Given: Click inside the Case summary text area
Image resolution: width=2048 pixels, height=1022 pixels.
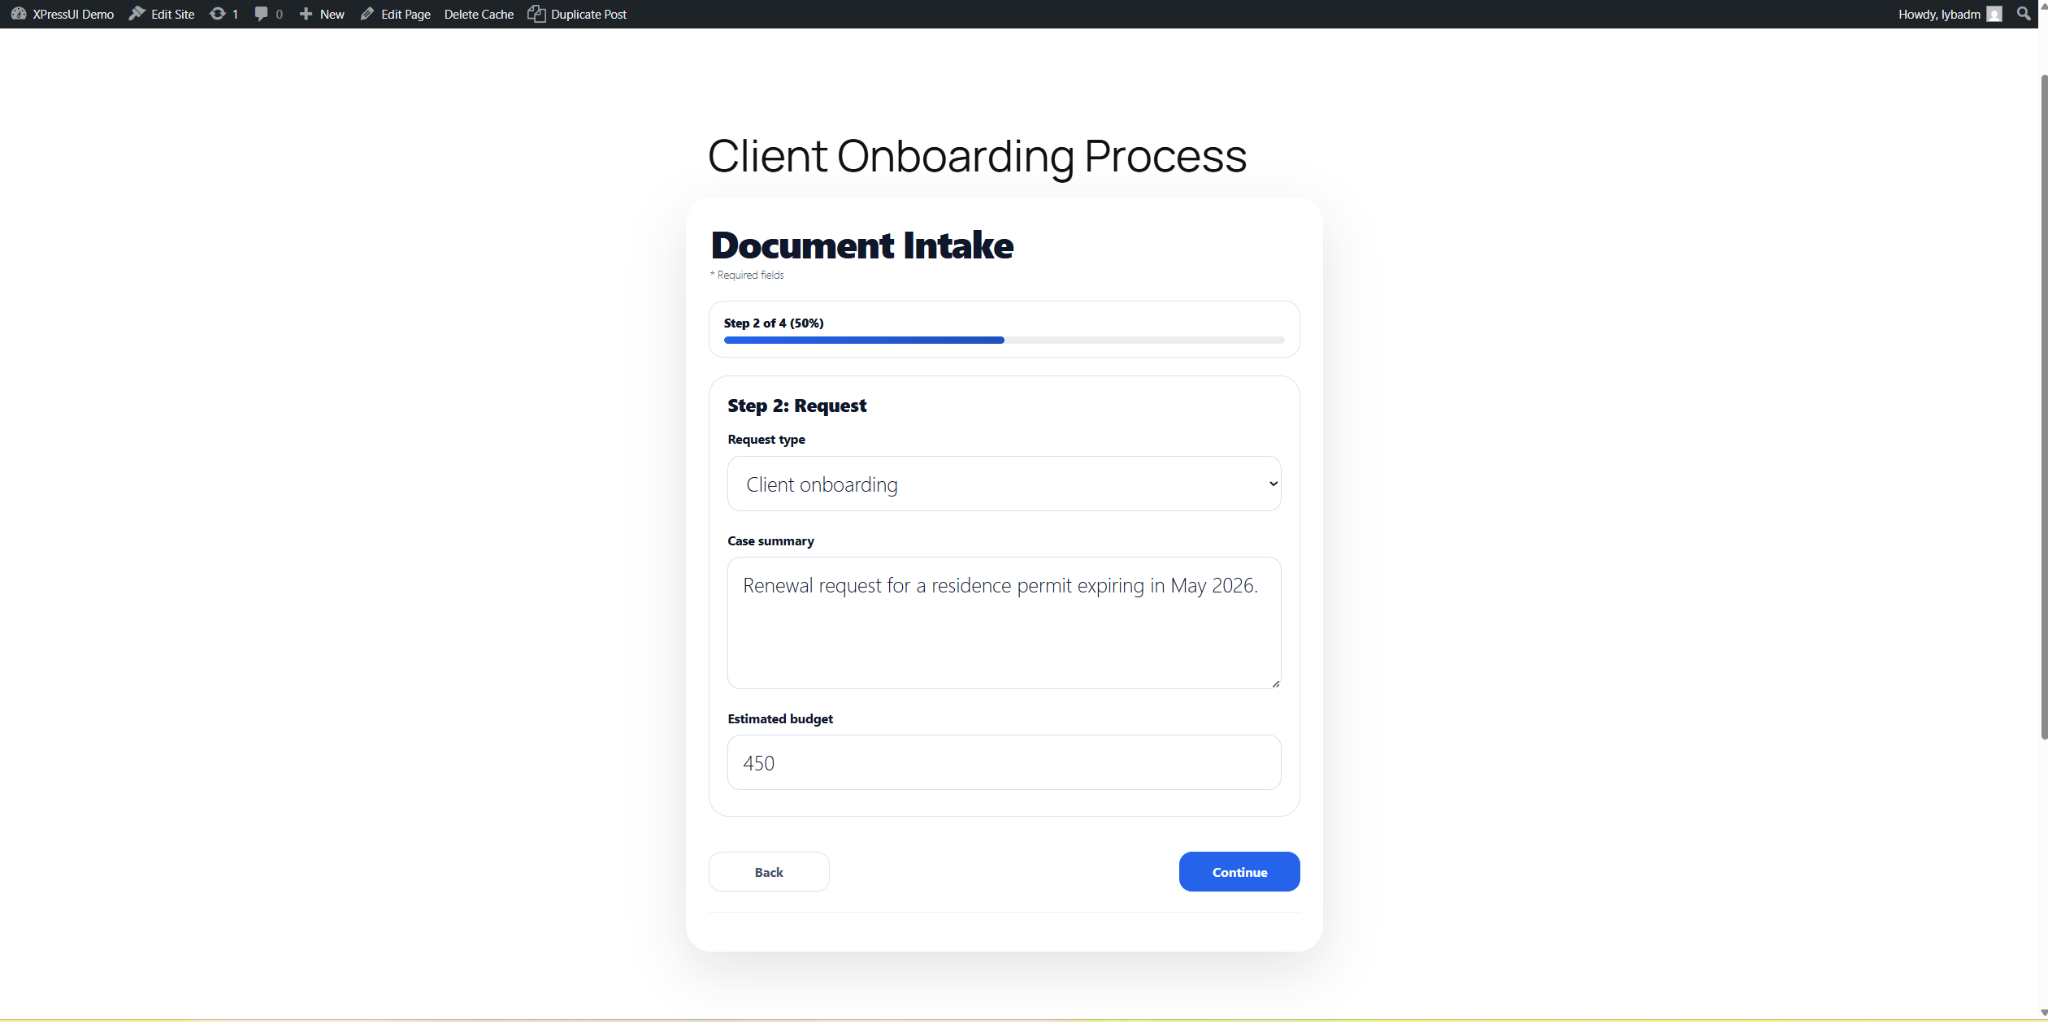Looking at the screenshot, I should (x=1003, y=622).
